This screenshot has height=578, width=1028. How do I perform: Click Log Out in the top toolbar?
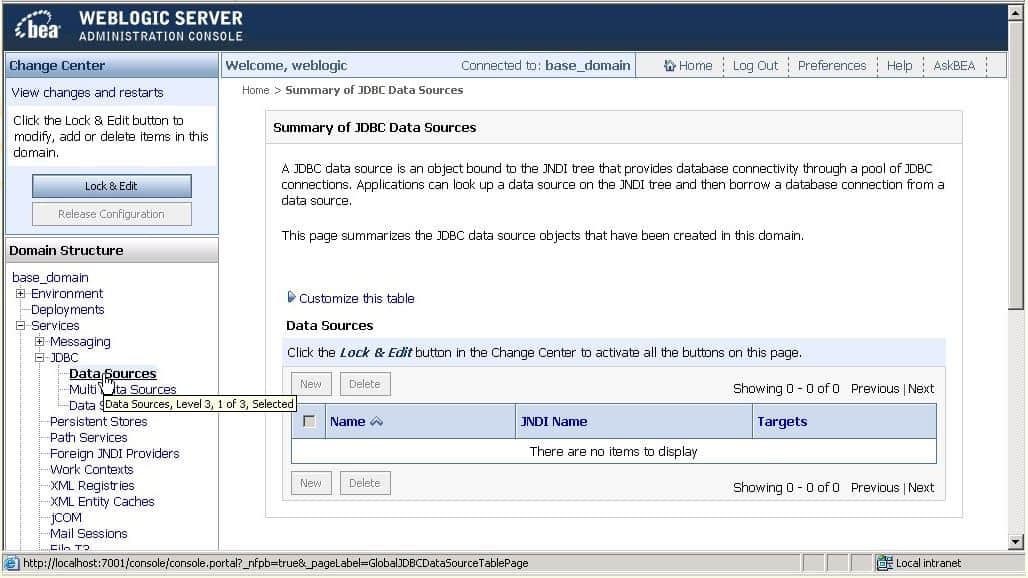pyautogui.click(x=755, y=66)
